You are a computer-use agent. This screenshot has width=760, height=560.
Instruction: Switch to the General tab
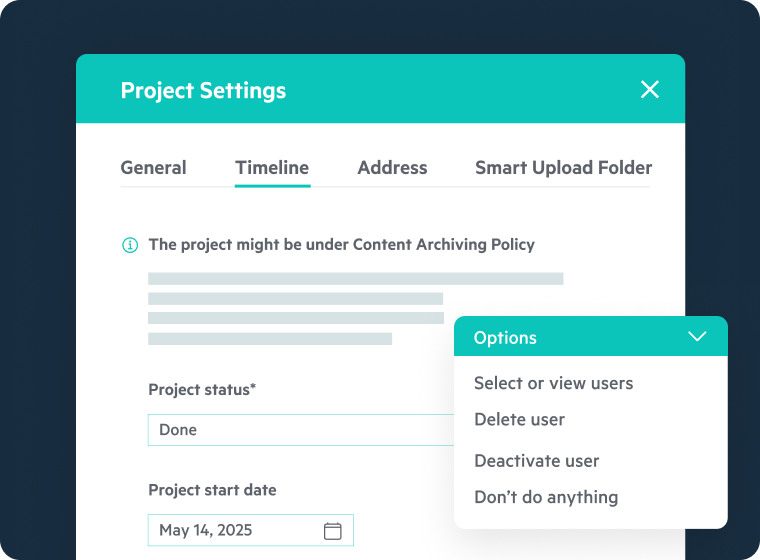click(153, 168)
